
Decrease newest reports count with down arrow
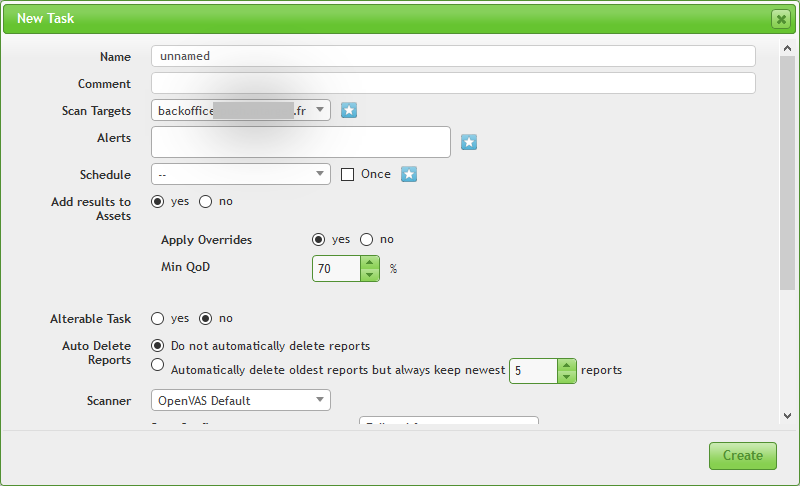tap(567, 377)
